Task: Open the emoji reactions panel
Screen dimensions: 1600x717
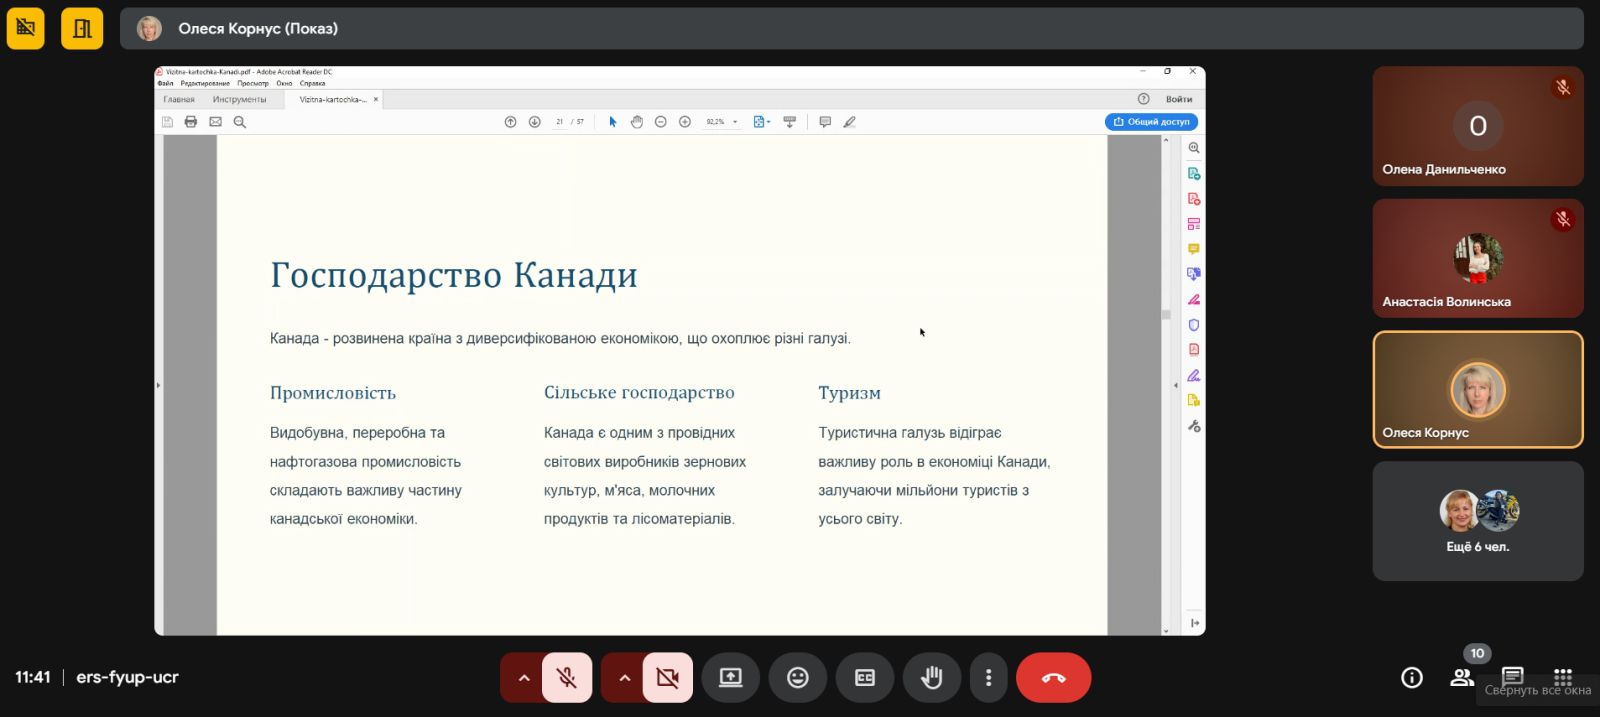Action: (x=797, y=678)
